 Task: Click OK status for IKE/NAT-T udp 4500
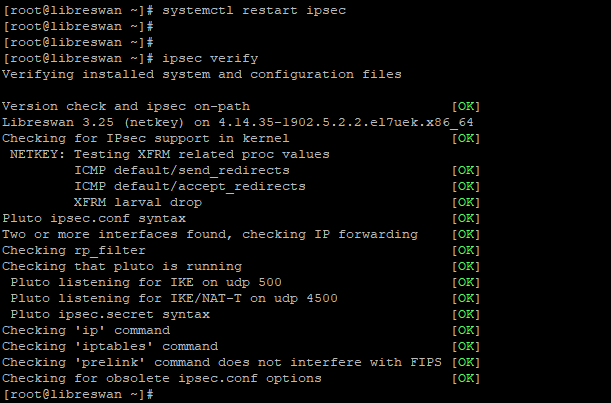[x=465, y=298]
